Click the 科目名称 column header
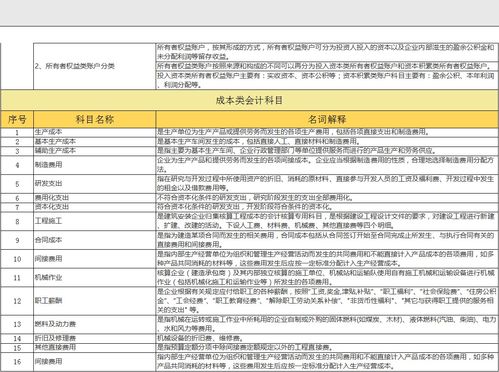Image resolution: width=499 pixels, height=372 pixels. click(95, 119)
